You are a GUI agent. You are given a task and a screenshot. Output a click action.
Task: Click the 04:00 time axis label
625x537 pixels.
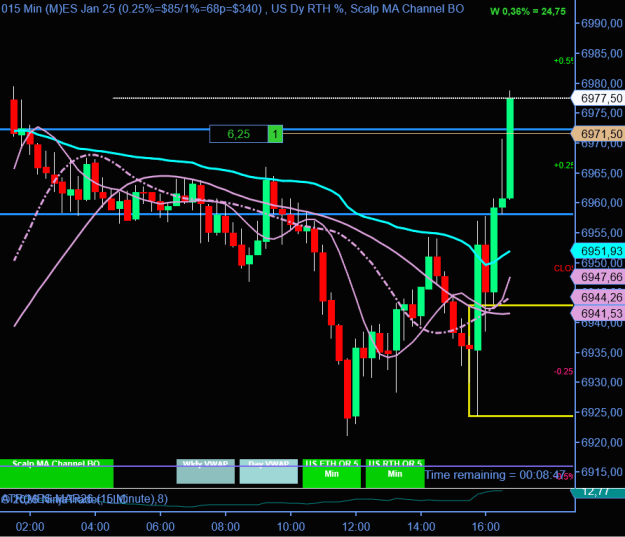(95, 527)
